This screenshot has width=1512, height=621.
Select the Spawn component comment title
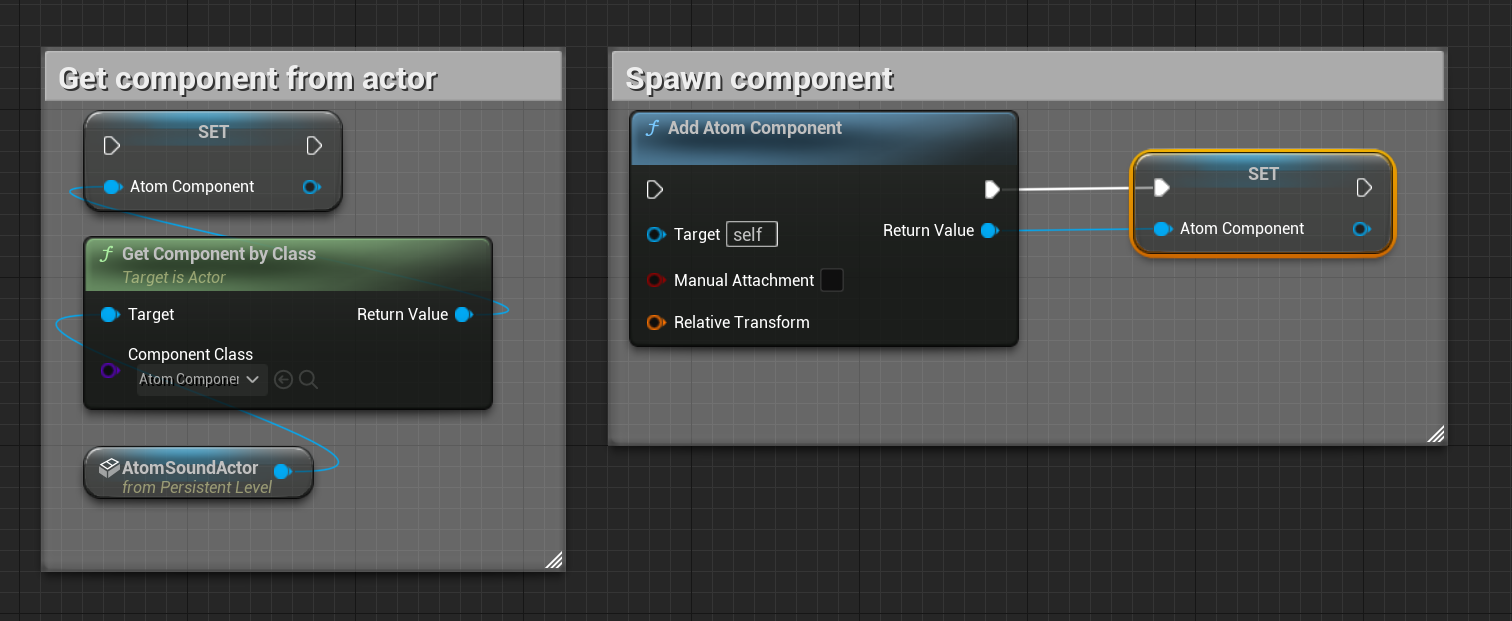tap(759, 78)
